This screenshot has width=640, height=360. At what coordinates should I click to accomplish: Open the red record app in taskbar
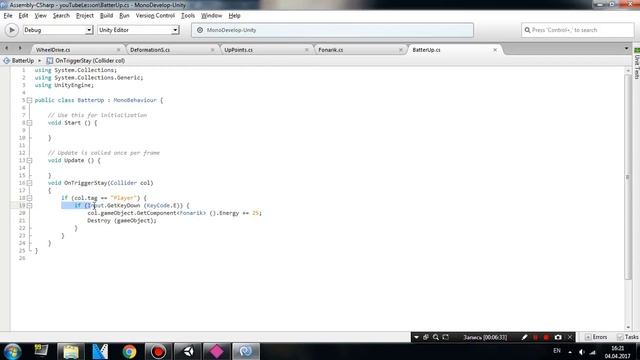(158, 351)
